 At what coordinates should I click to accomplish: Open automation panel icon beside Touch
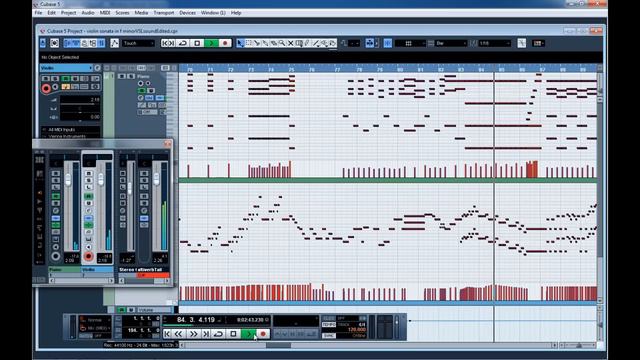pyautogui.click(x=115, y=43)
